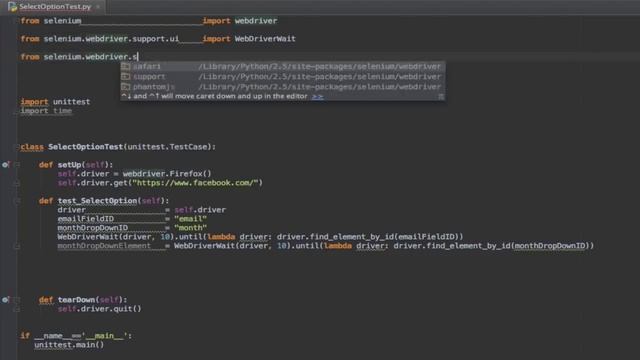Screen dimensions: 640x360
Task: Click the package icon beside phantomjs
Action: 126,87
